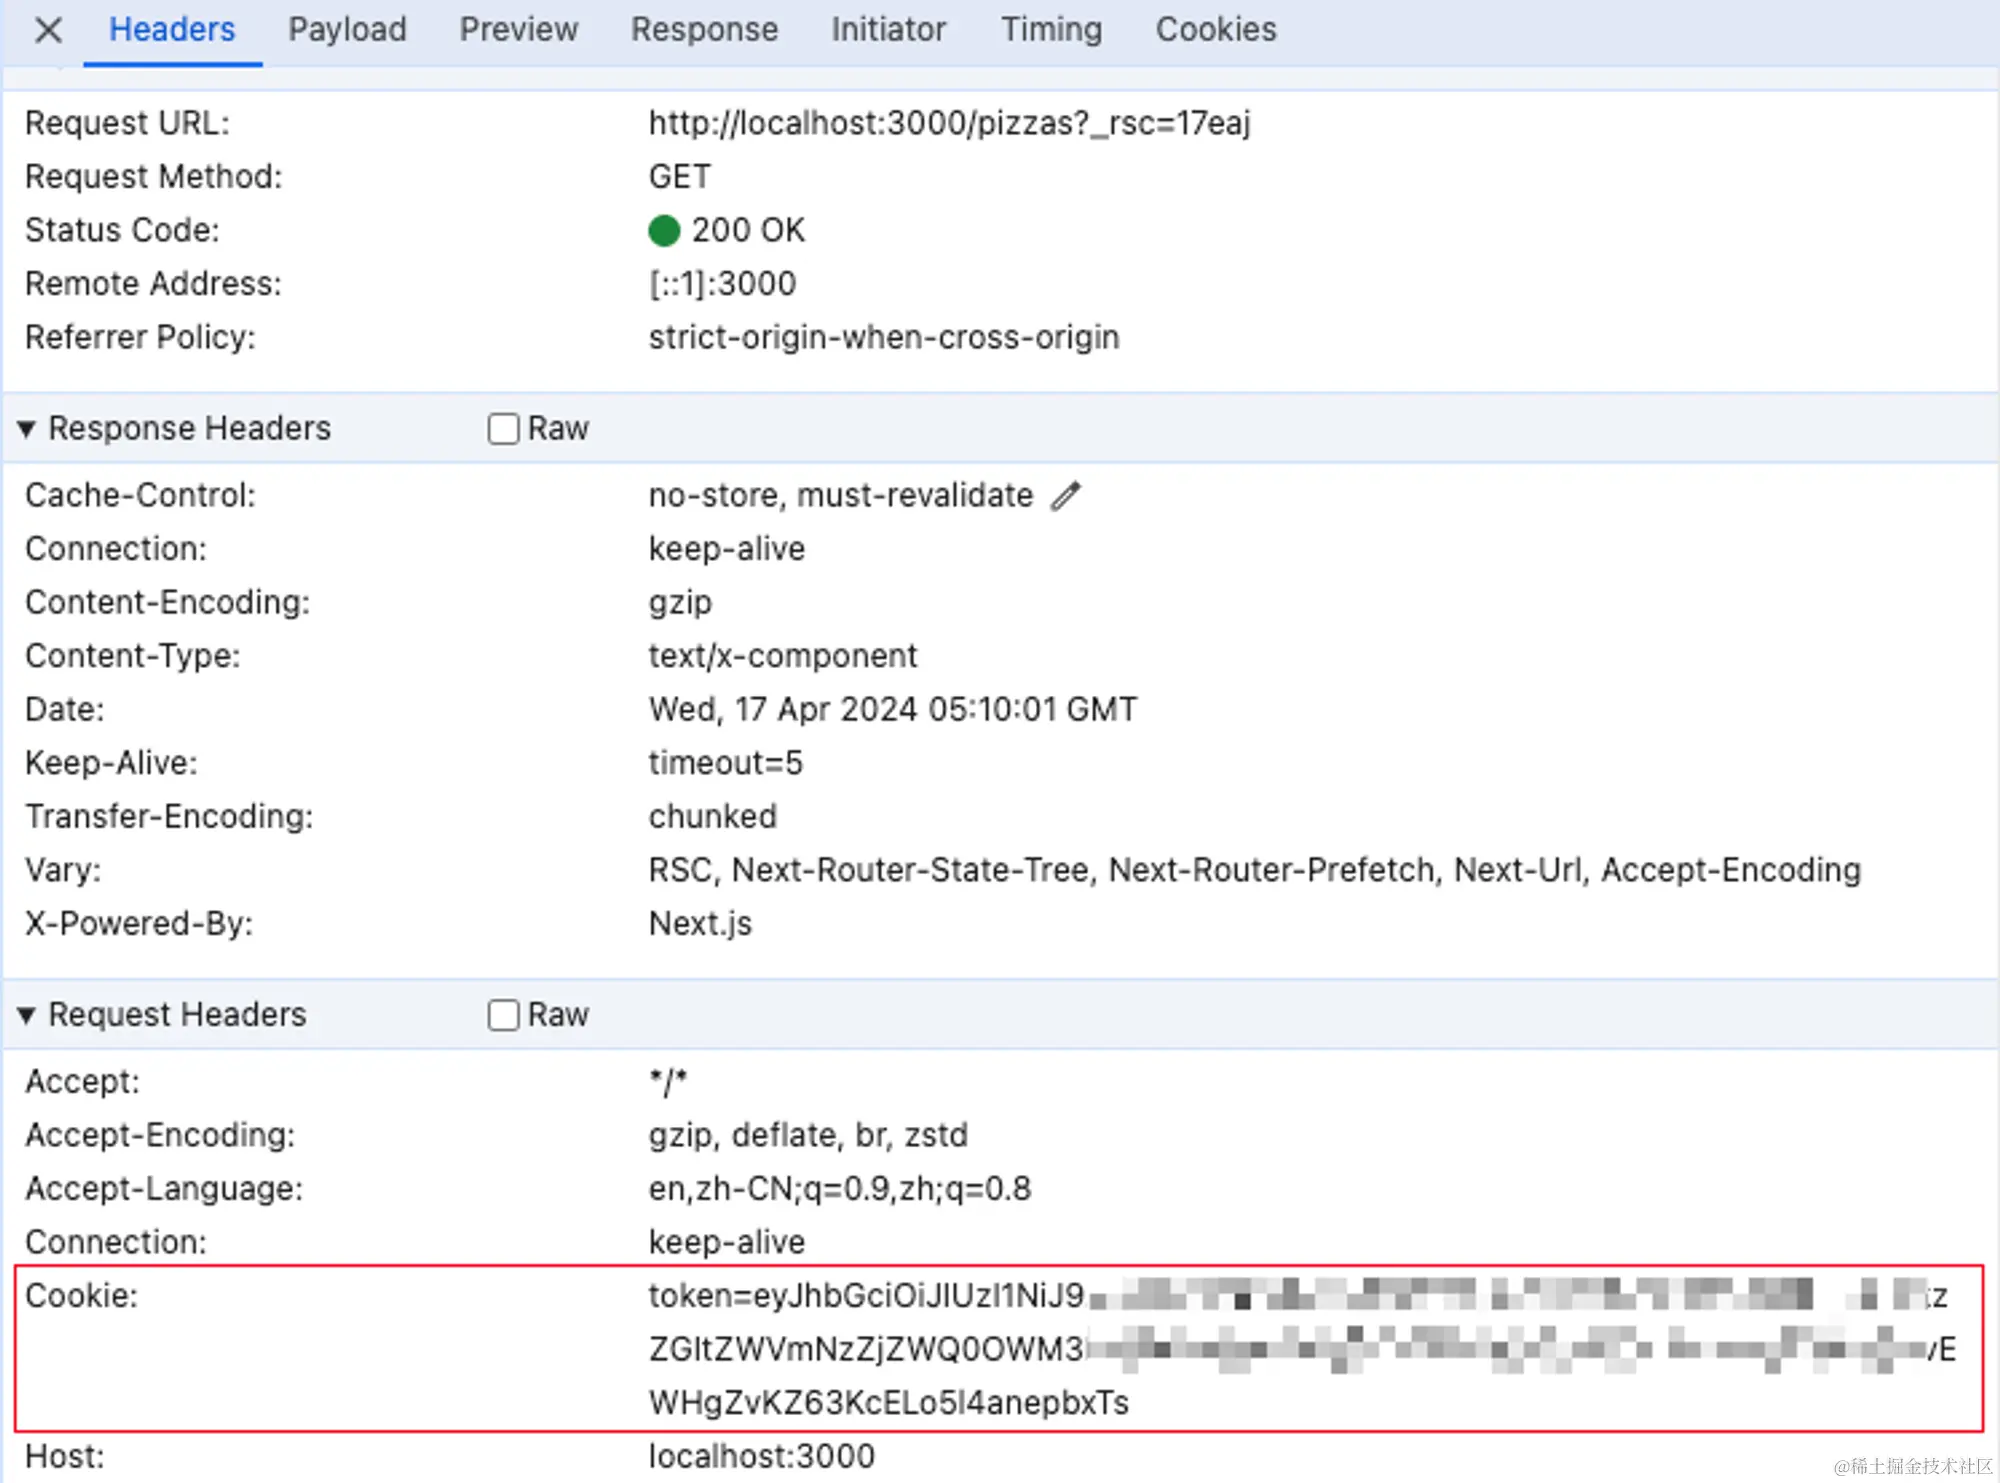
Task: Click the green 200 OK status indicator
Action: tap(664, 230)
